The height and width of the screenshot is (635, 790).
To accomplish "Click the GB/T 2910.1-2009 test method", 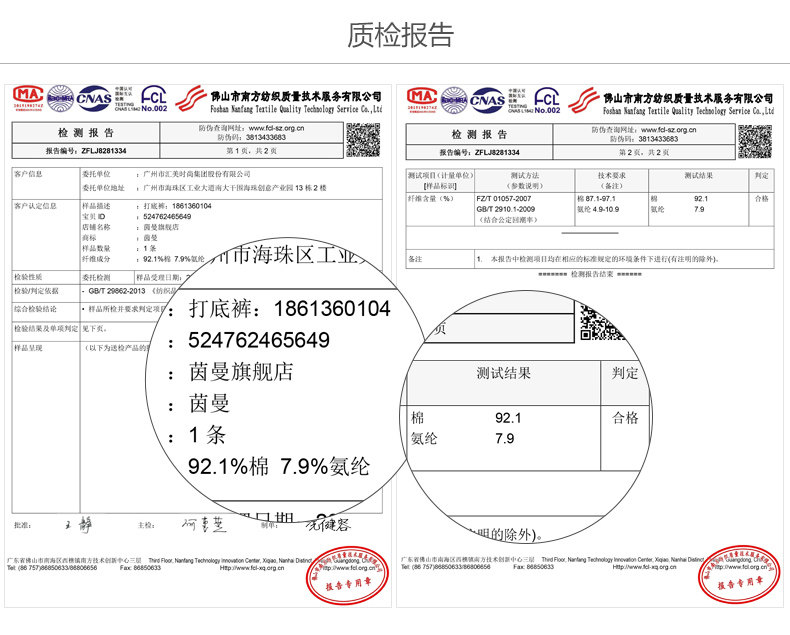I will click(x=506, y=209).
